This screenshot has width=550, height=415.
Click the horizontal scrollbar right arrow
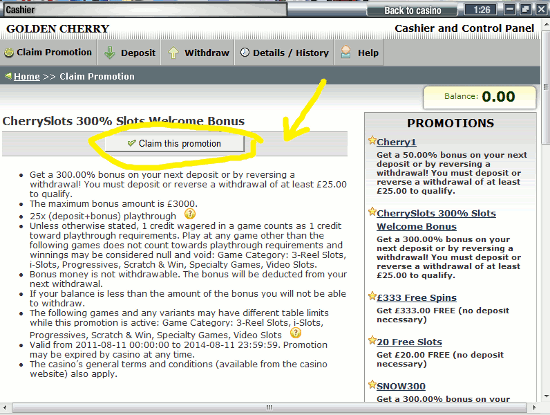point(534,407)
